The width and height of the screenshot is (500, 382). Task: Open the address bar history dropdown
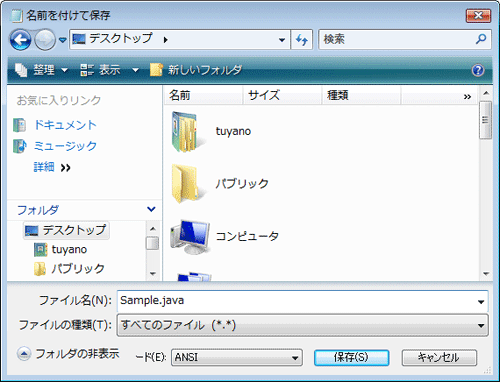click(282, 40)
